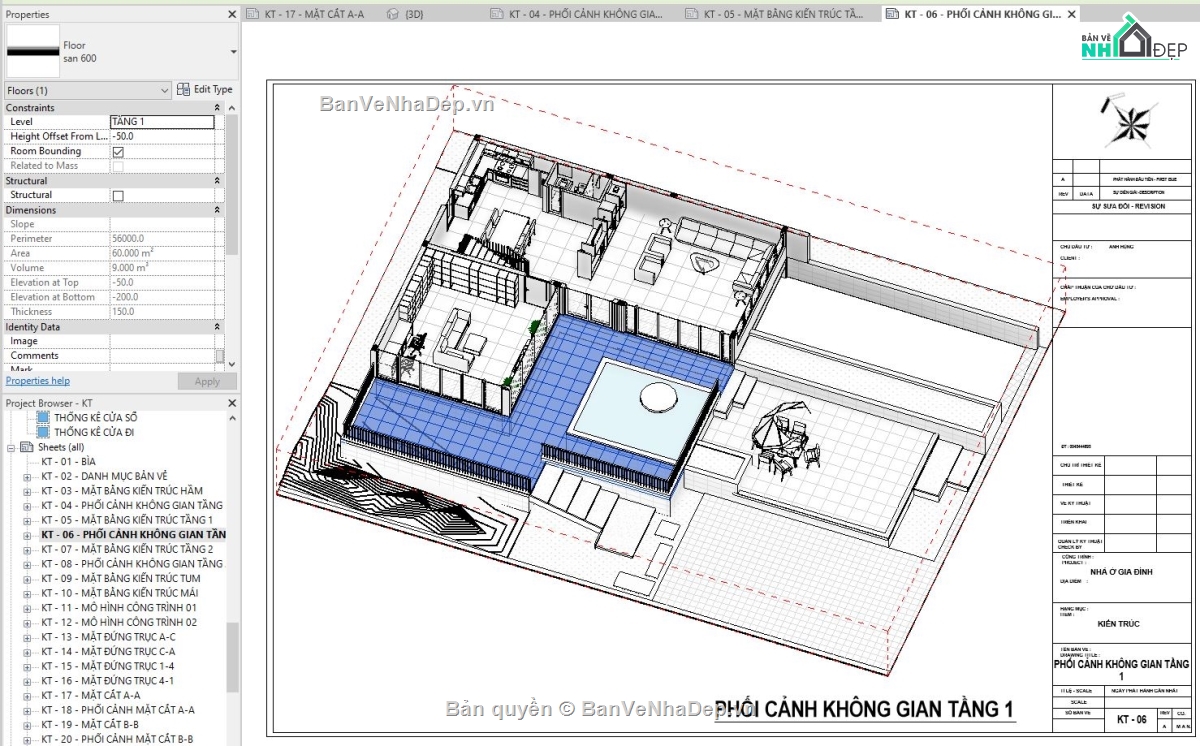
Task: Click the floor type preview thumbnail
Action: click(x=33, y=50)
